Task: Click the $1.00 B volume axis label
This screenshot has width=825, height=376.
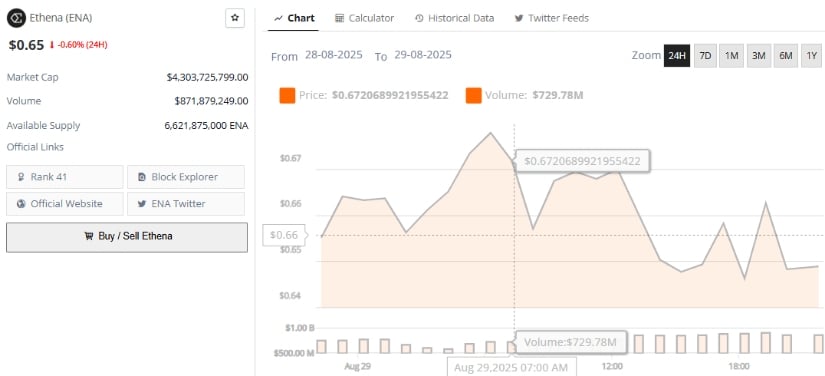Action: coord(299,328)
